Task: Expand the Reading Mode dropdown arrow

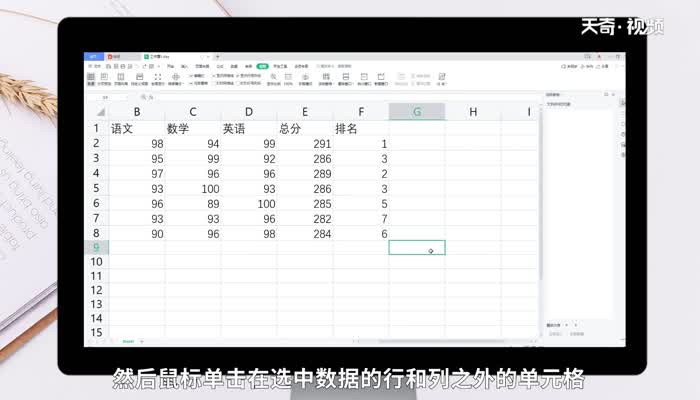Action: click(x=183, y=84)
